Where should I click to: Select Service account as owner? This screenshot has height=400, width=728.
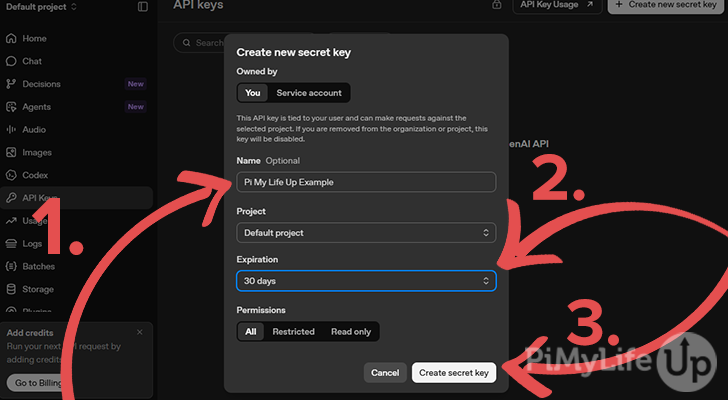click(309, 93)
